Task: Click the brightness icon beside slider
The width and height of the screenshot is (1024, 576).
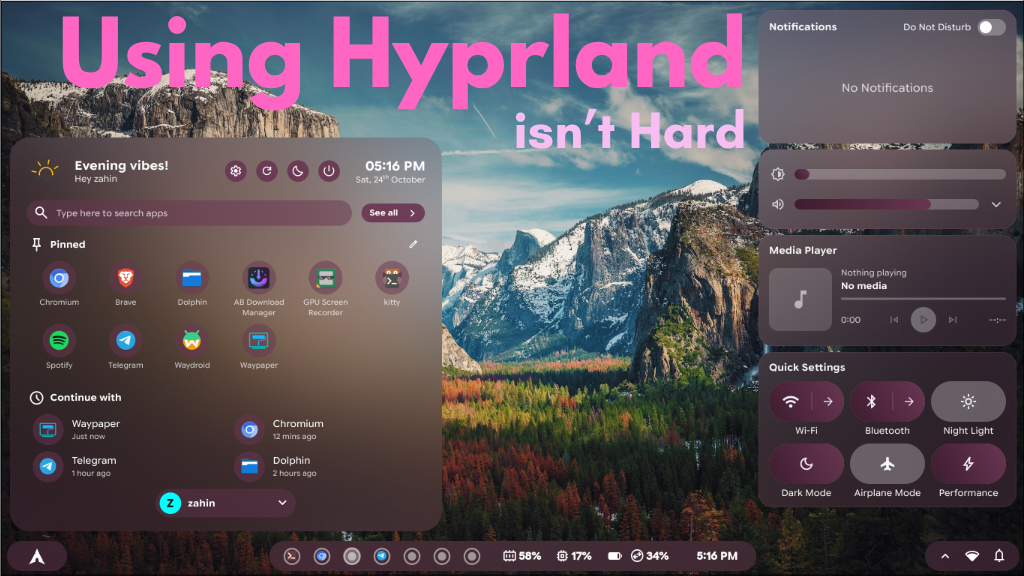Action: (778, 174)
